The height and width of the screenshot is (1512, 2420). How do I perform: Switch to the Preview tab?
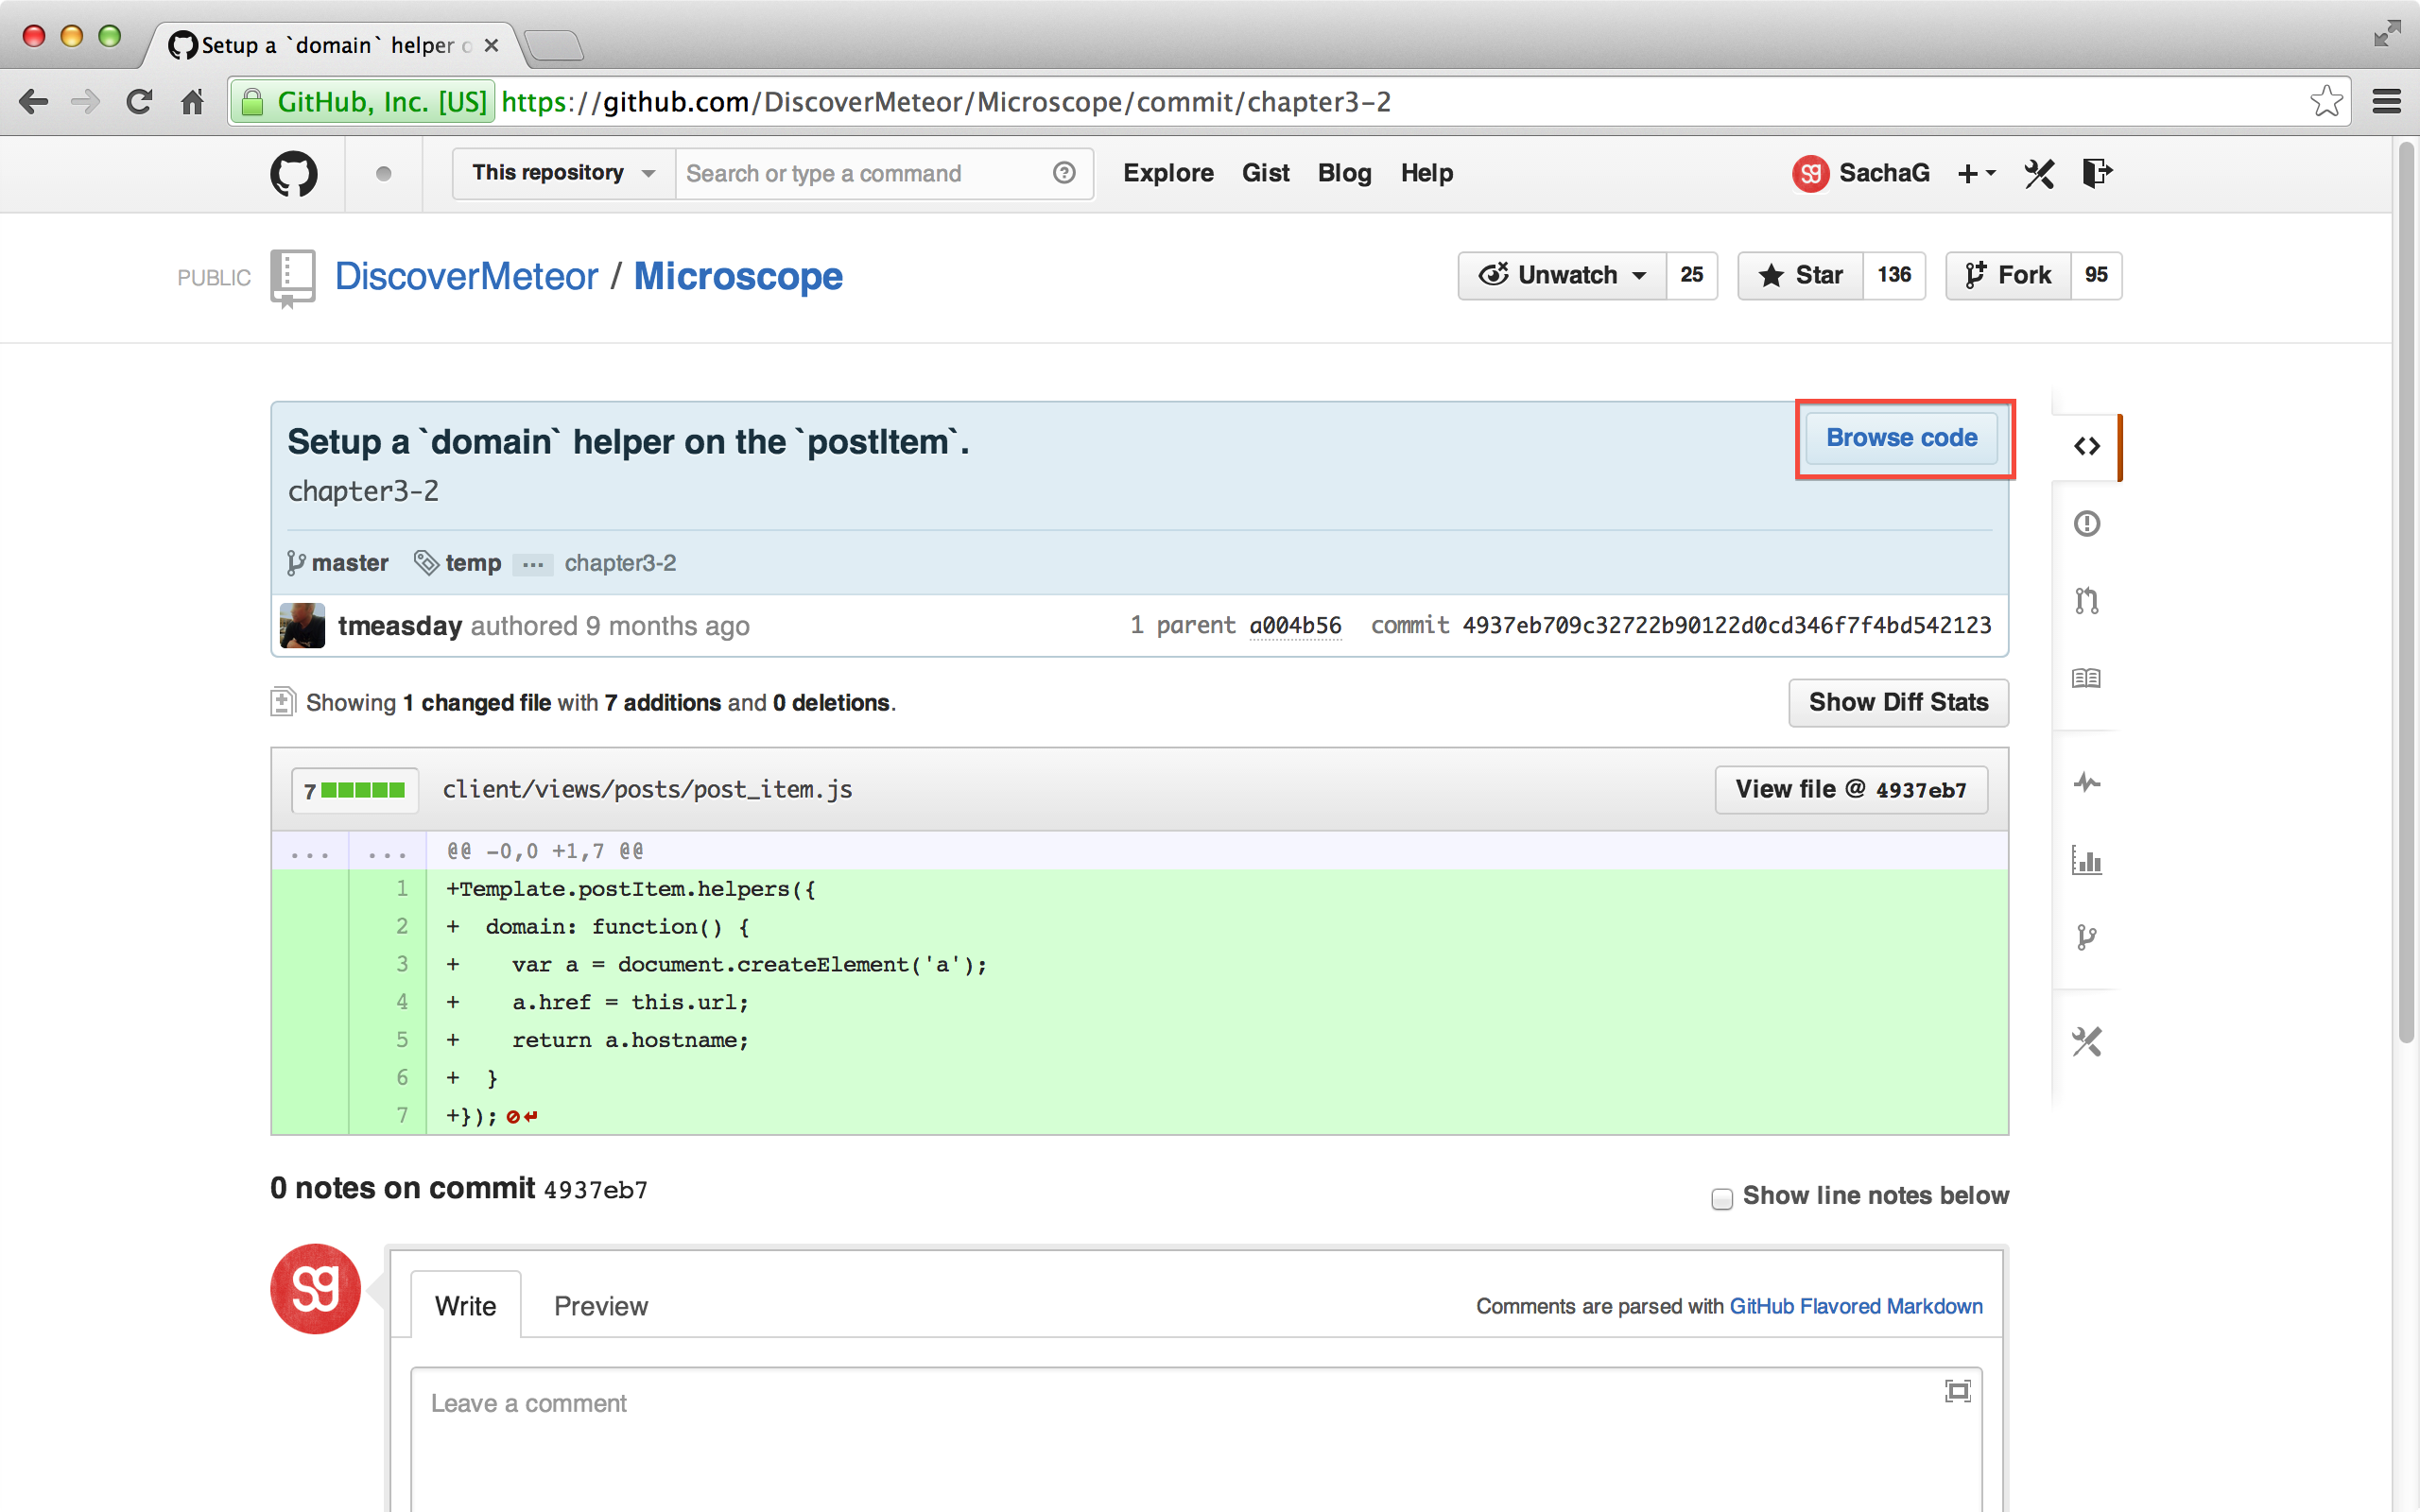600,1305
